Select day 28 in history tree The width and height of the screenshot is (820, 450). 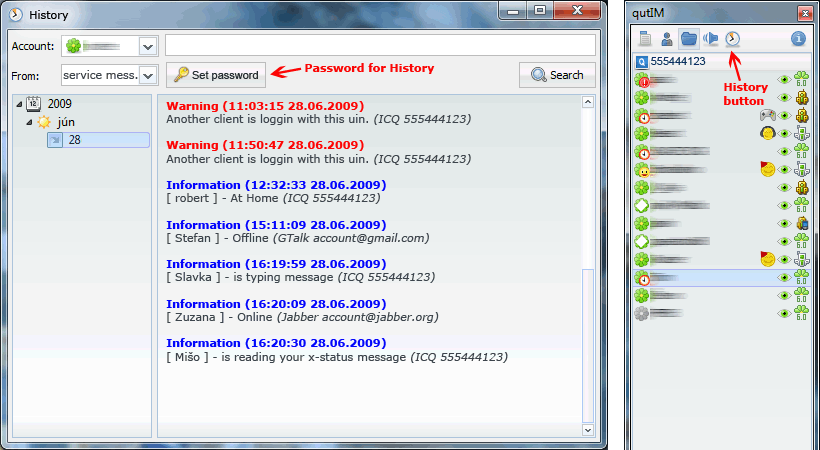[x=74, y=140]
